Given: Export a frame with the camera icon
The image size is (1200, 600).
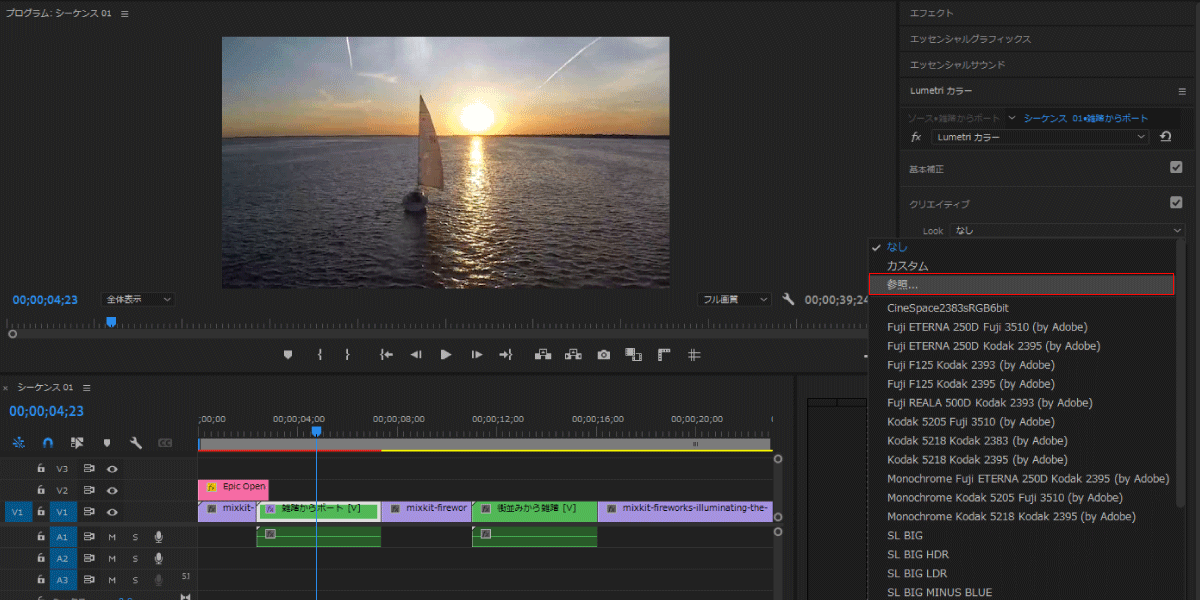Looking at the screenshot, I should pos(604,354).
